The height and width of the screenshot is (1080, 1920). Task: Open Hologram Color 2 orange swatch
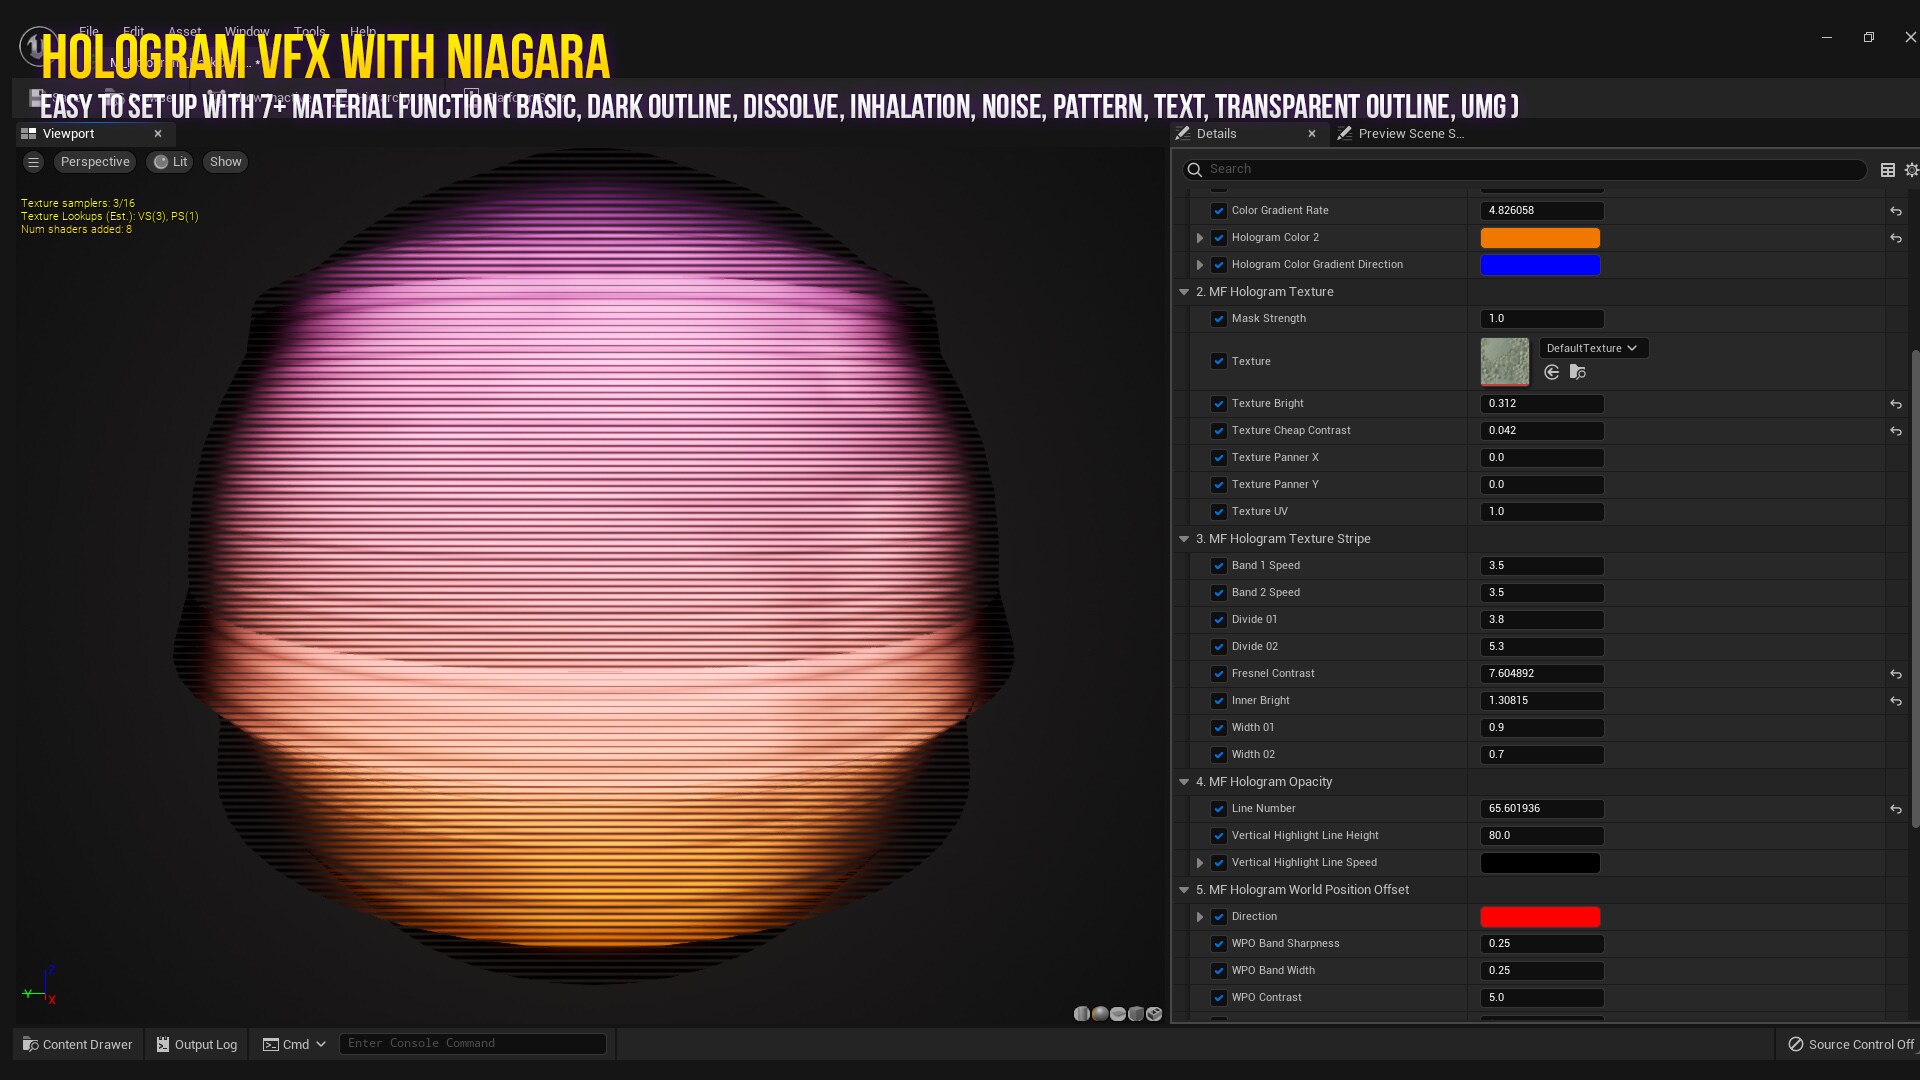pyautogui.click(x=1540, y=238)
